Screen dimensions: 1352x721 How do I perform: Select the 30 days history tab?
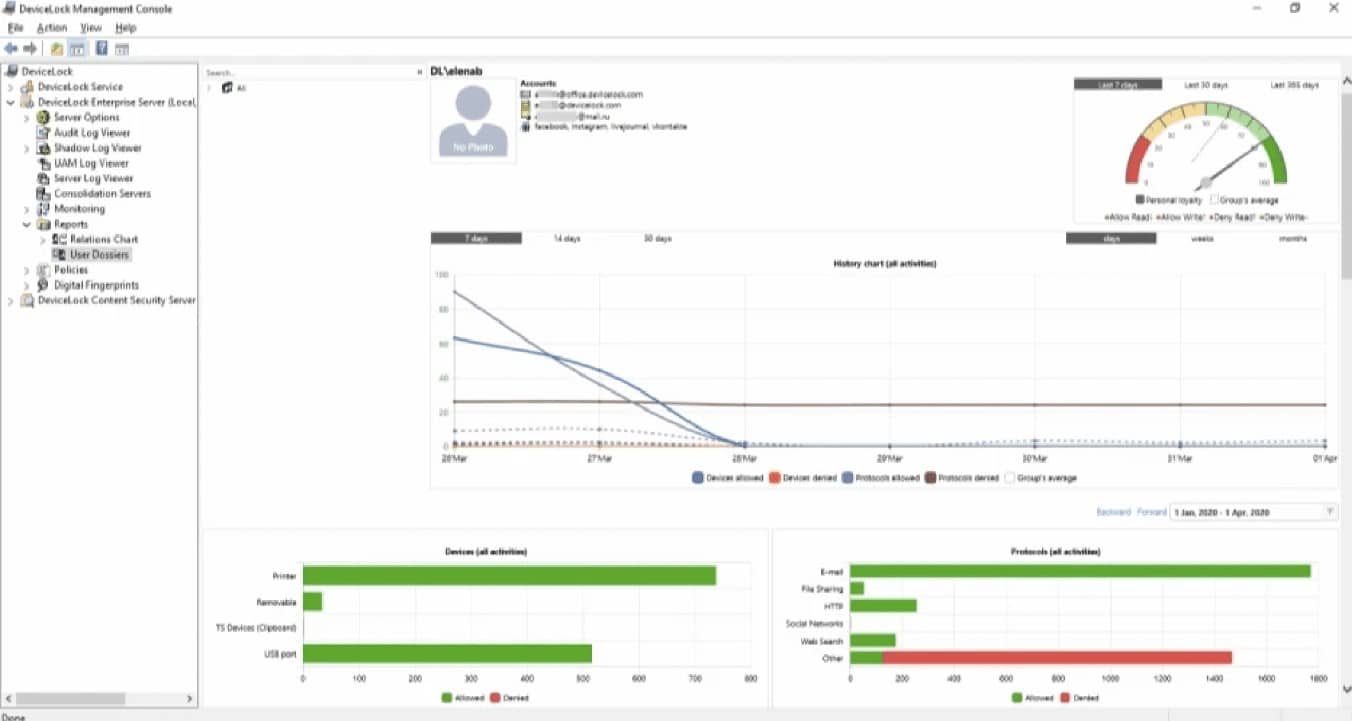[x=657, y=239]
